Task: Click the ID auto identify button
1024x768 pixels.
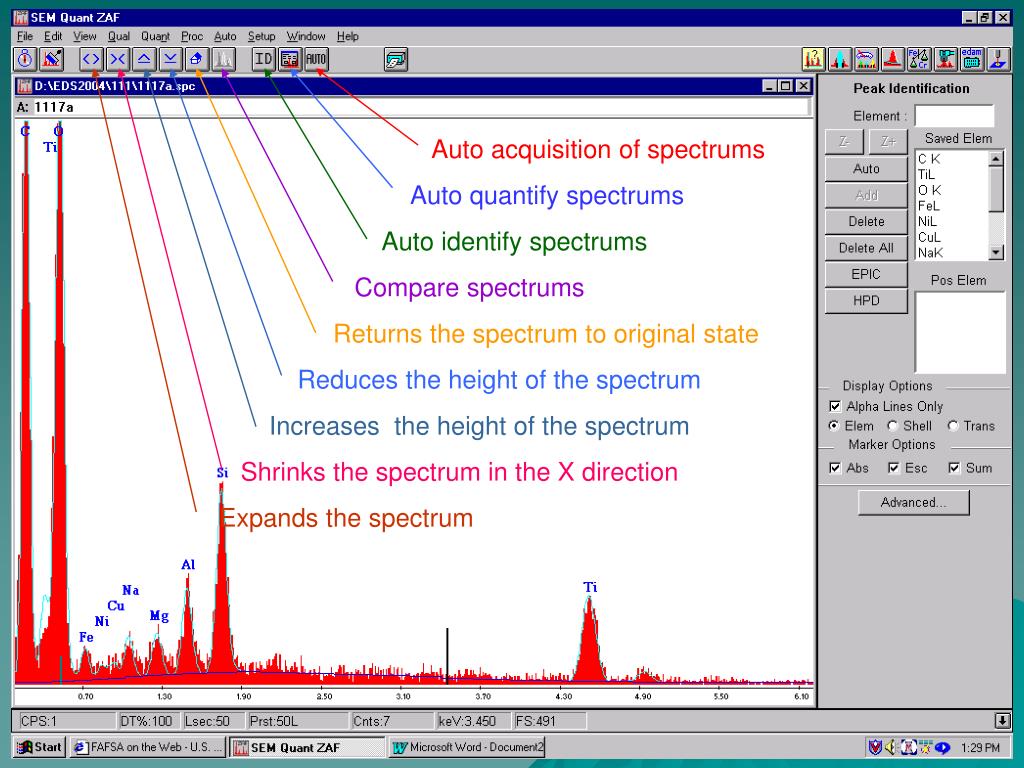Action: coord(263,59)
